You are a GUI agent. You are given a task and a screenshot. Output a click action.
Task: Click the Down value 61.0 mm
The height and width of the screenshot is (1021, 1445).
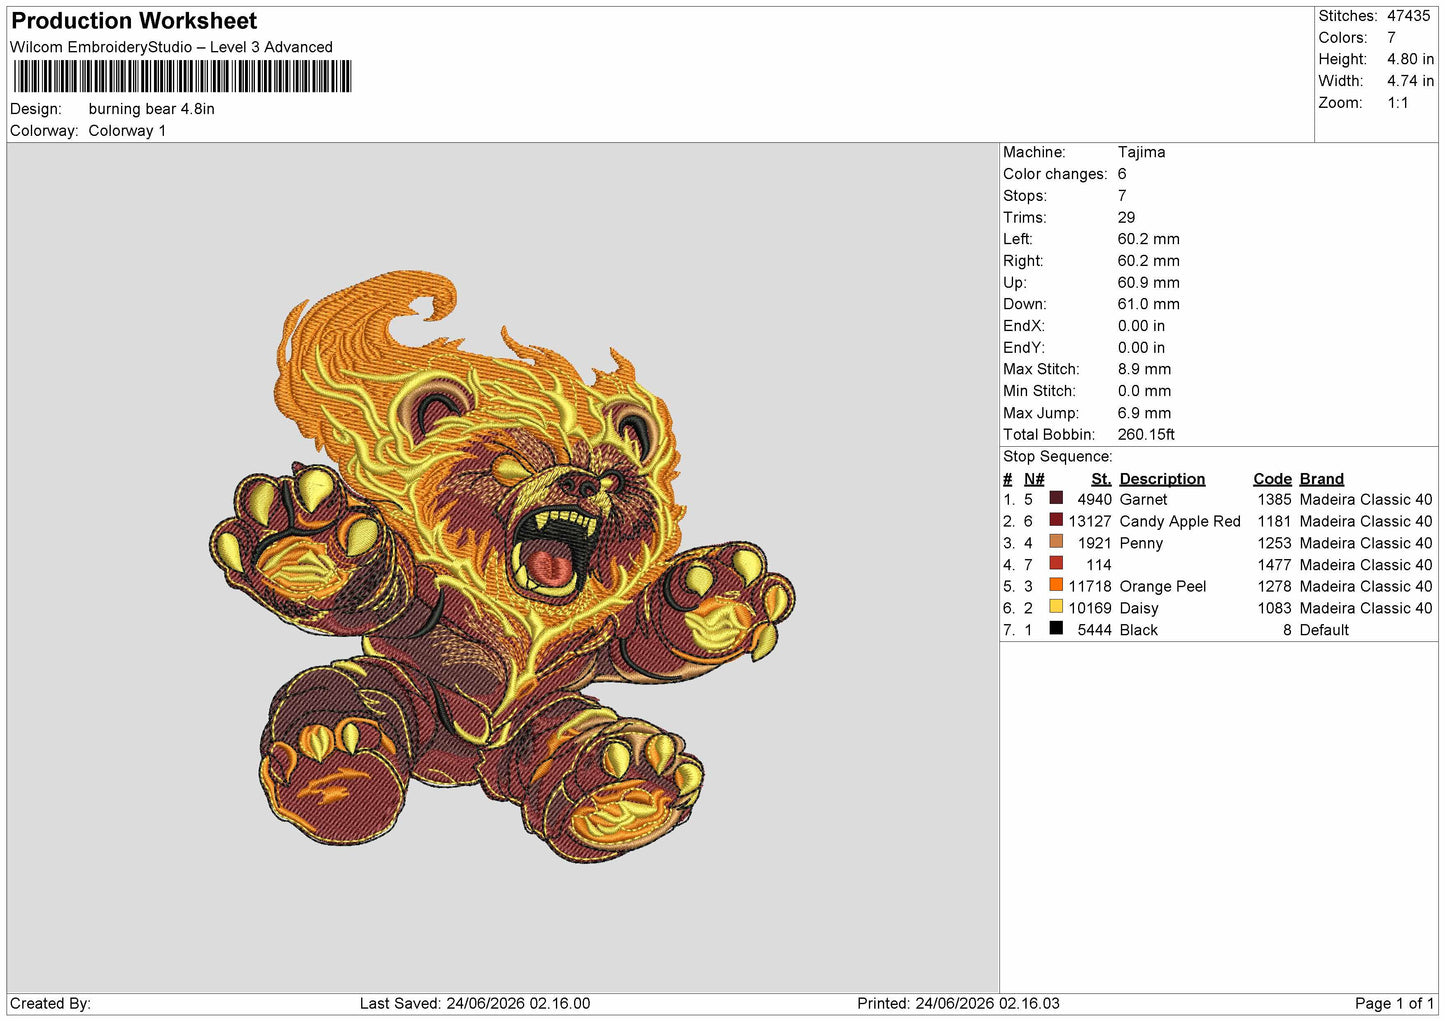tap(1148, 304)
